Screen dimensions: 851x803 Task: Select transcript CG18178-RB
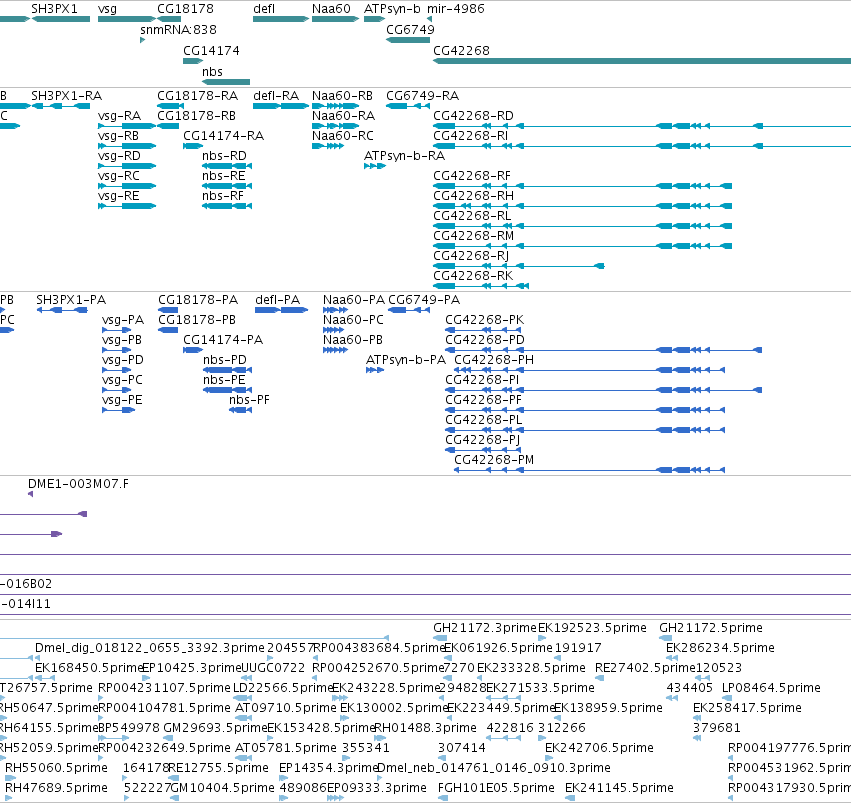196,116
